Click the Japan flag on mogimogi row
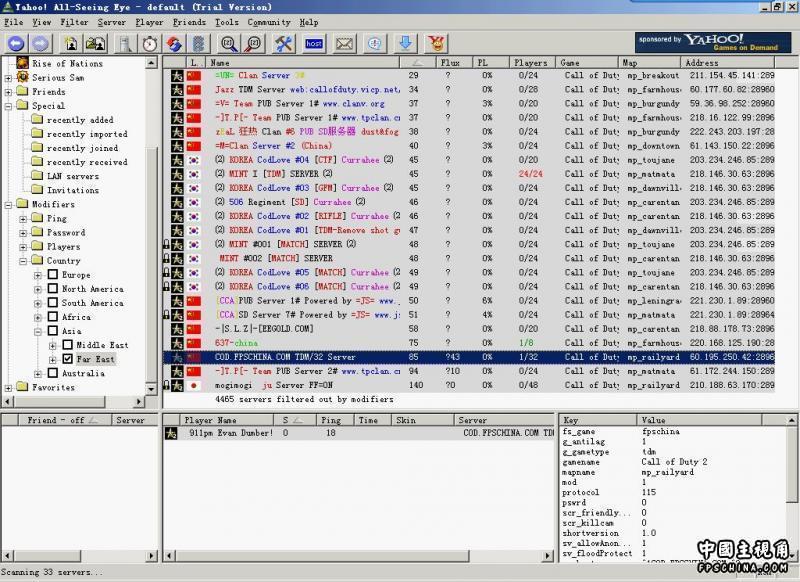800x582 pixels. (x=194, y=386)
